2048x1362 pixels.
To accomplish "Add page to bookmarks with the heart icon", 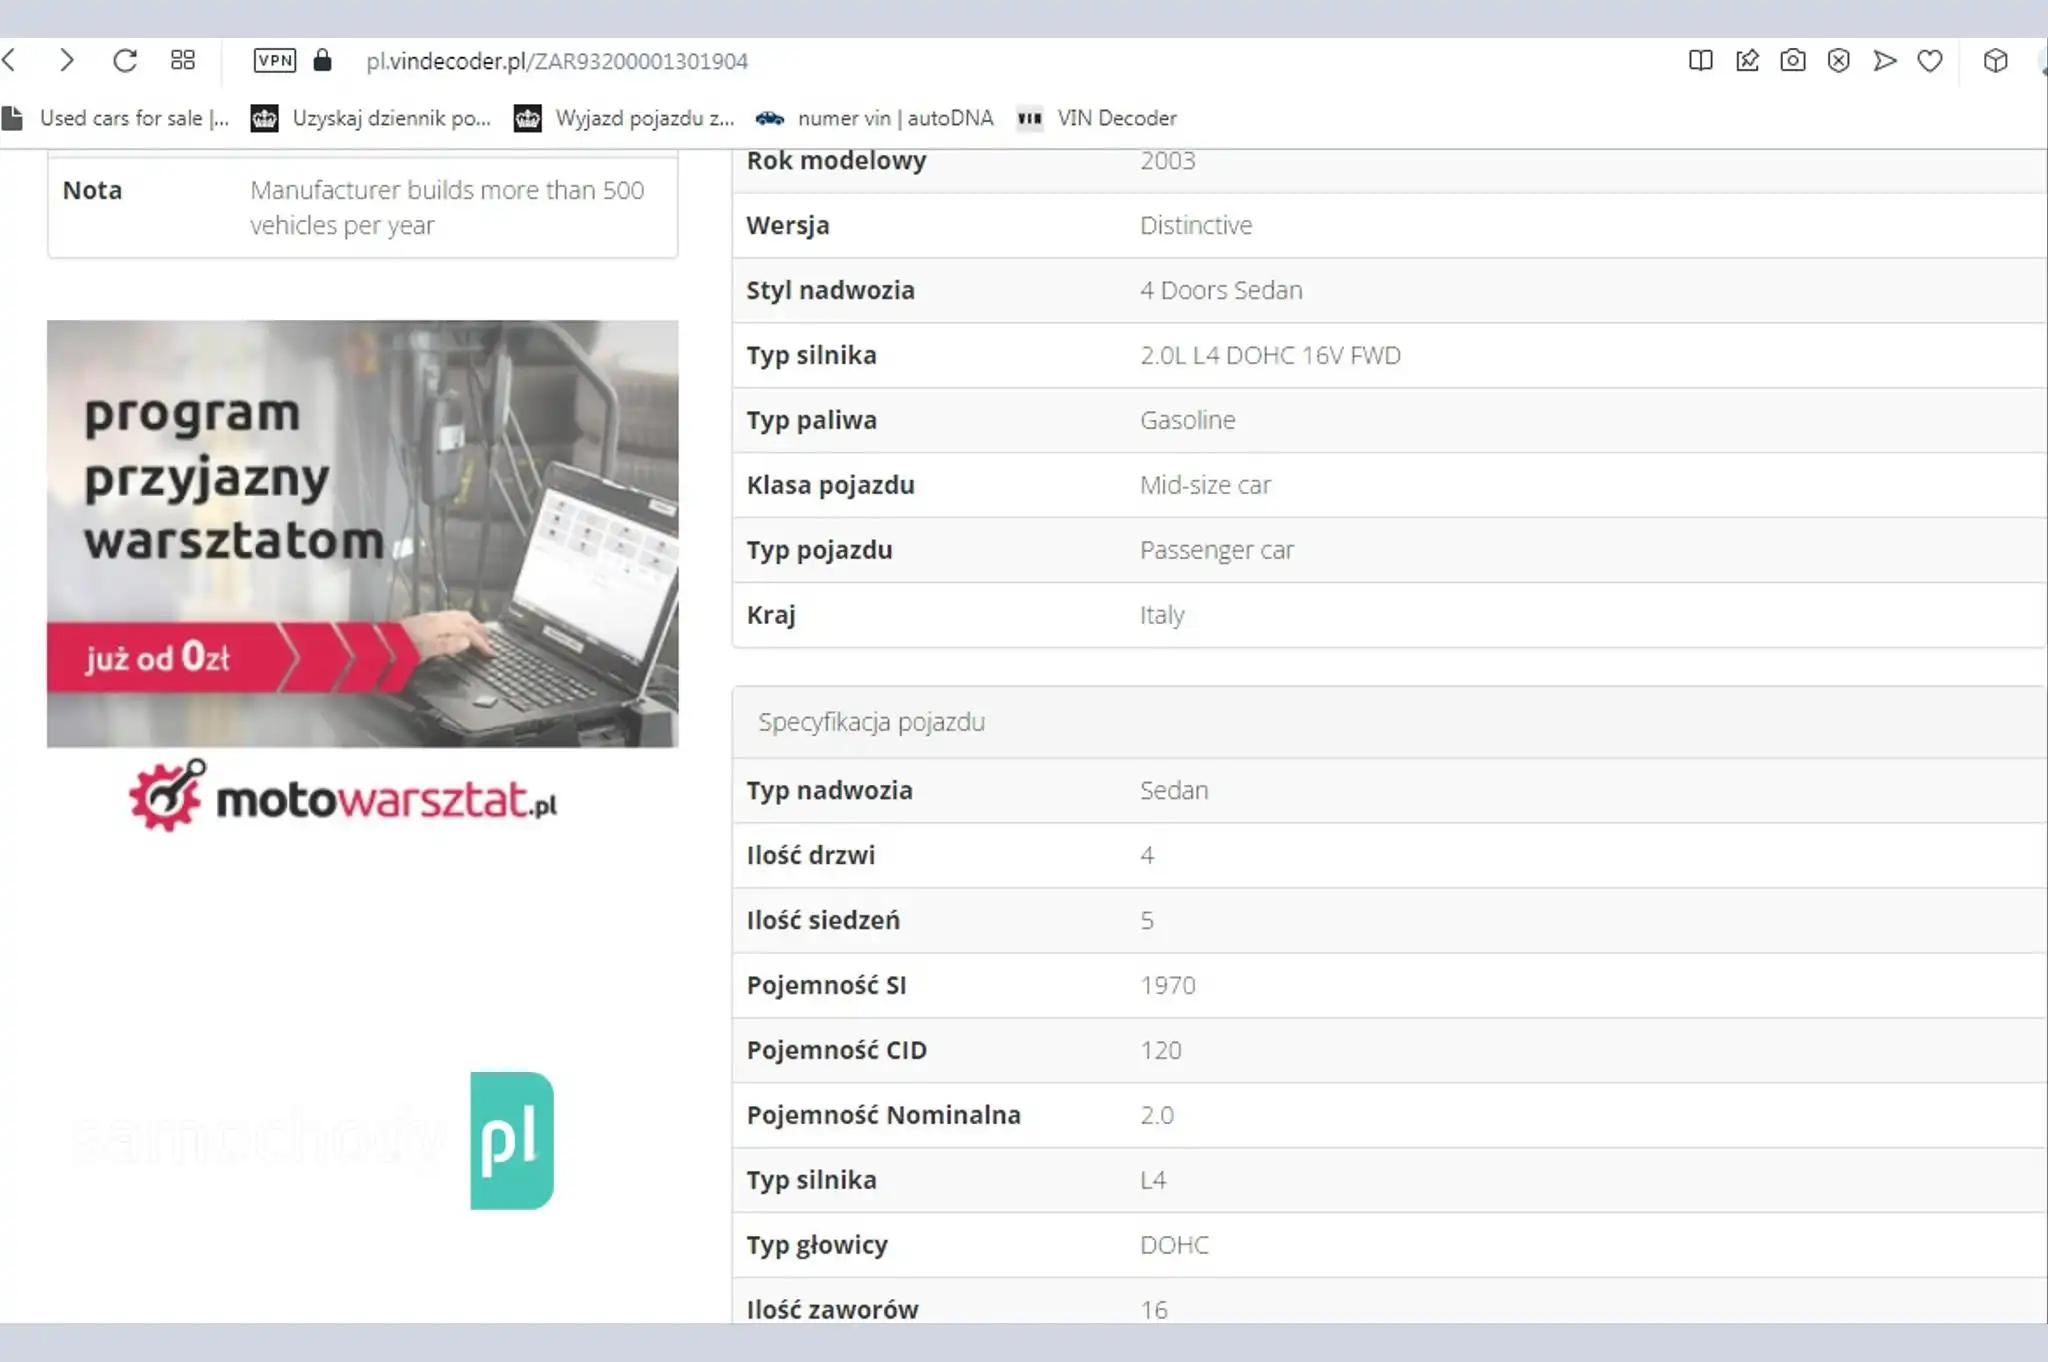I will pyautogui.click(x=1930, y=61).
